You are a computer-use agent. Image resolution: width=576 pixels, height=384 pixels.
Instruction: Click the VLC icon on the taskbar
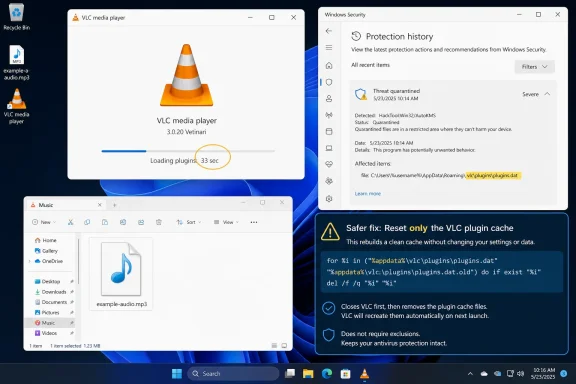click(x=364, y=373)
